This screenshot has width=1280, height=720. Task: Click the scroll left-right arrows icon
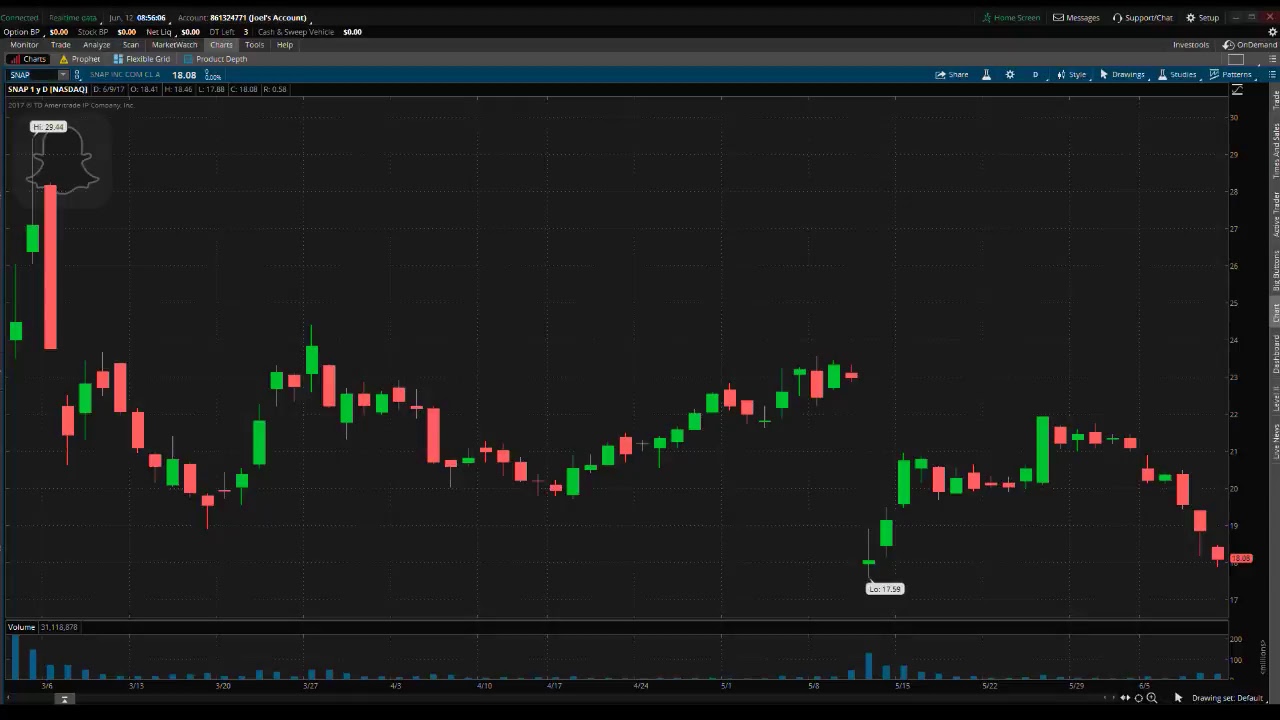1125,698
